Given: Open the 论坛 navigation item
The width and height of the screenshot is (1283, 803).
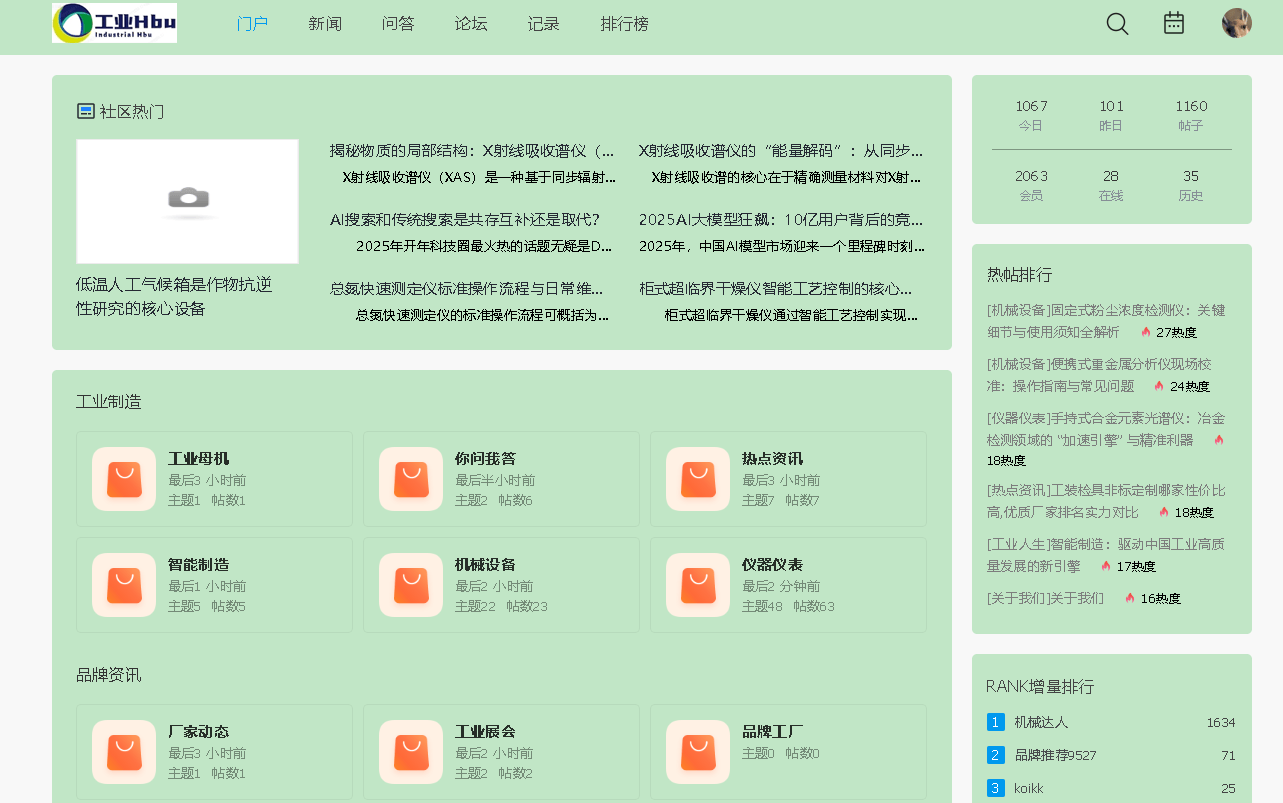Looking at the screenshot, I should [471, 24].
